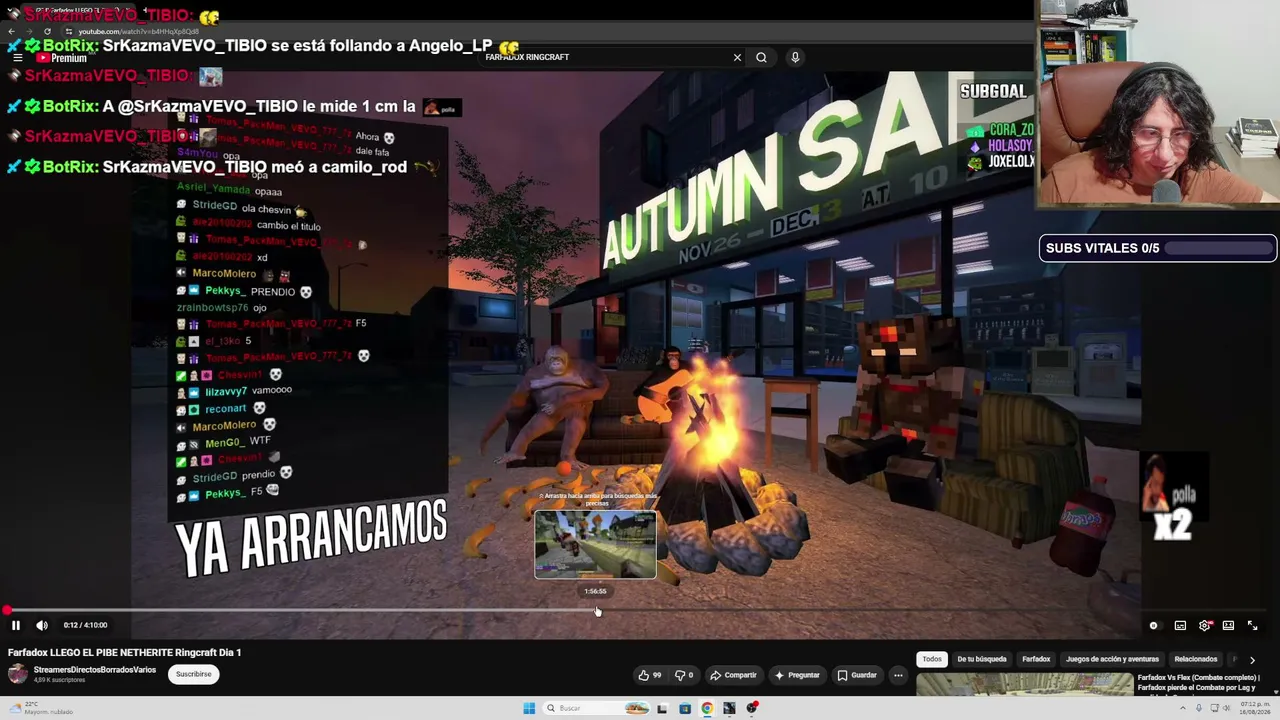This screenshot has width=1280, height=720.
Task: Open the taskbar clock and date
Action: (x=1254, y=708)
